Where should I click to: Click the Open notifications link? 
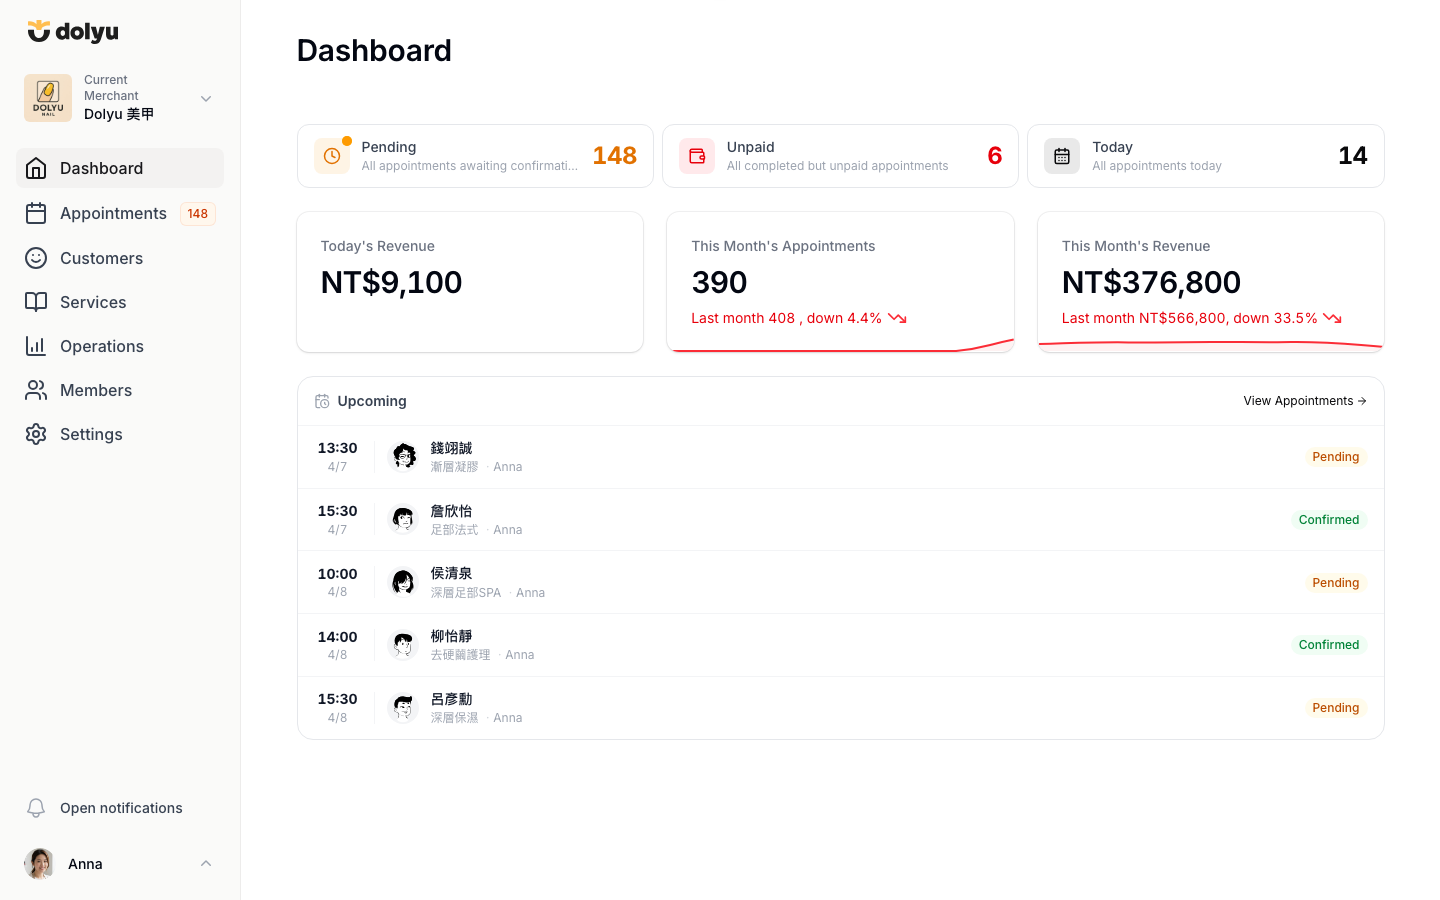[x=120, y=807]
